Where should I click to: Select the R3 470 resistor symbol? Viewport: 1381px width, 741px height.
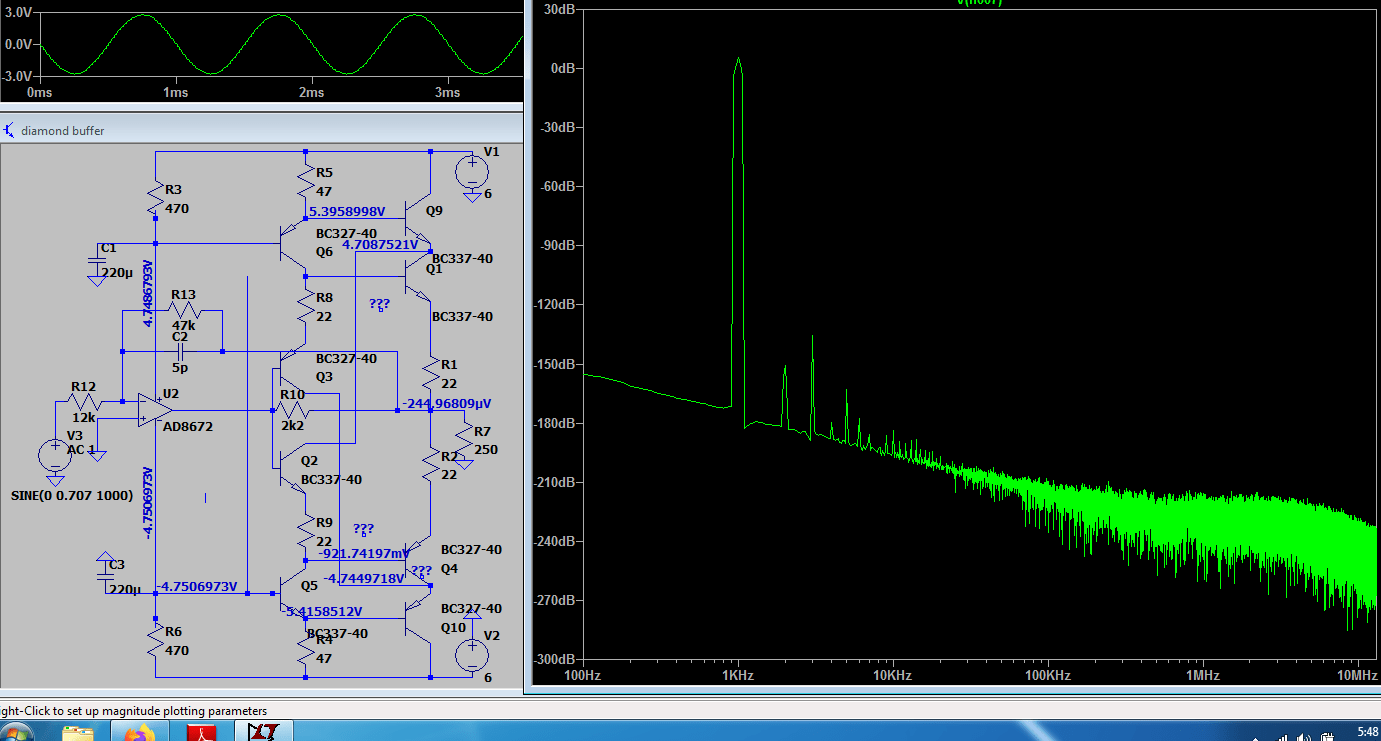click(x=155, y=198)
